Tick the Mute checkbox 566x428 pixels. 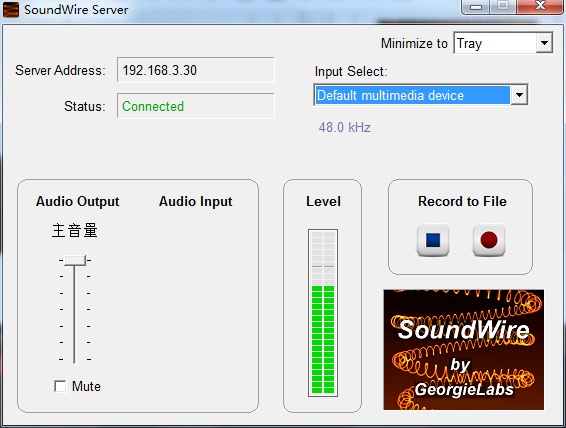(60, 386)
